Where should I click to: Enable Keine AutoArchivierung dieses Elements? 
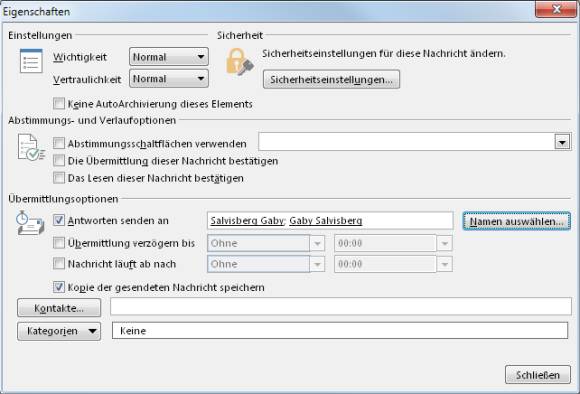(59, 104)
